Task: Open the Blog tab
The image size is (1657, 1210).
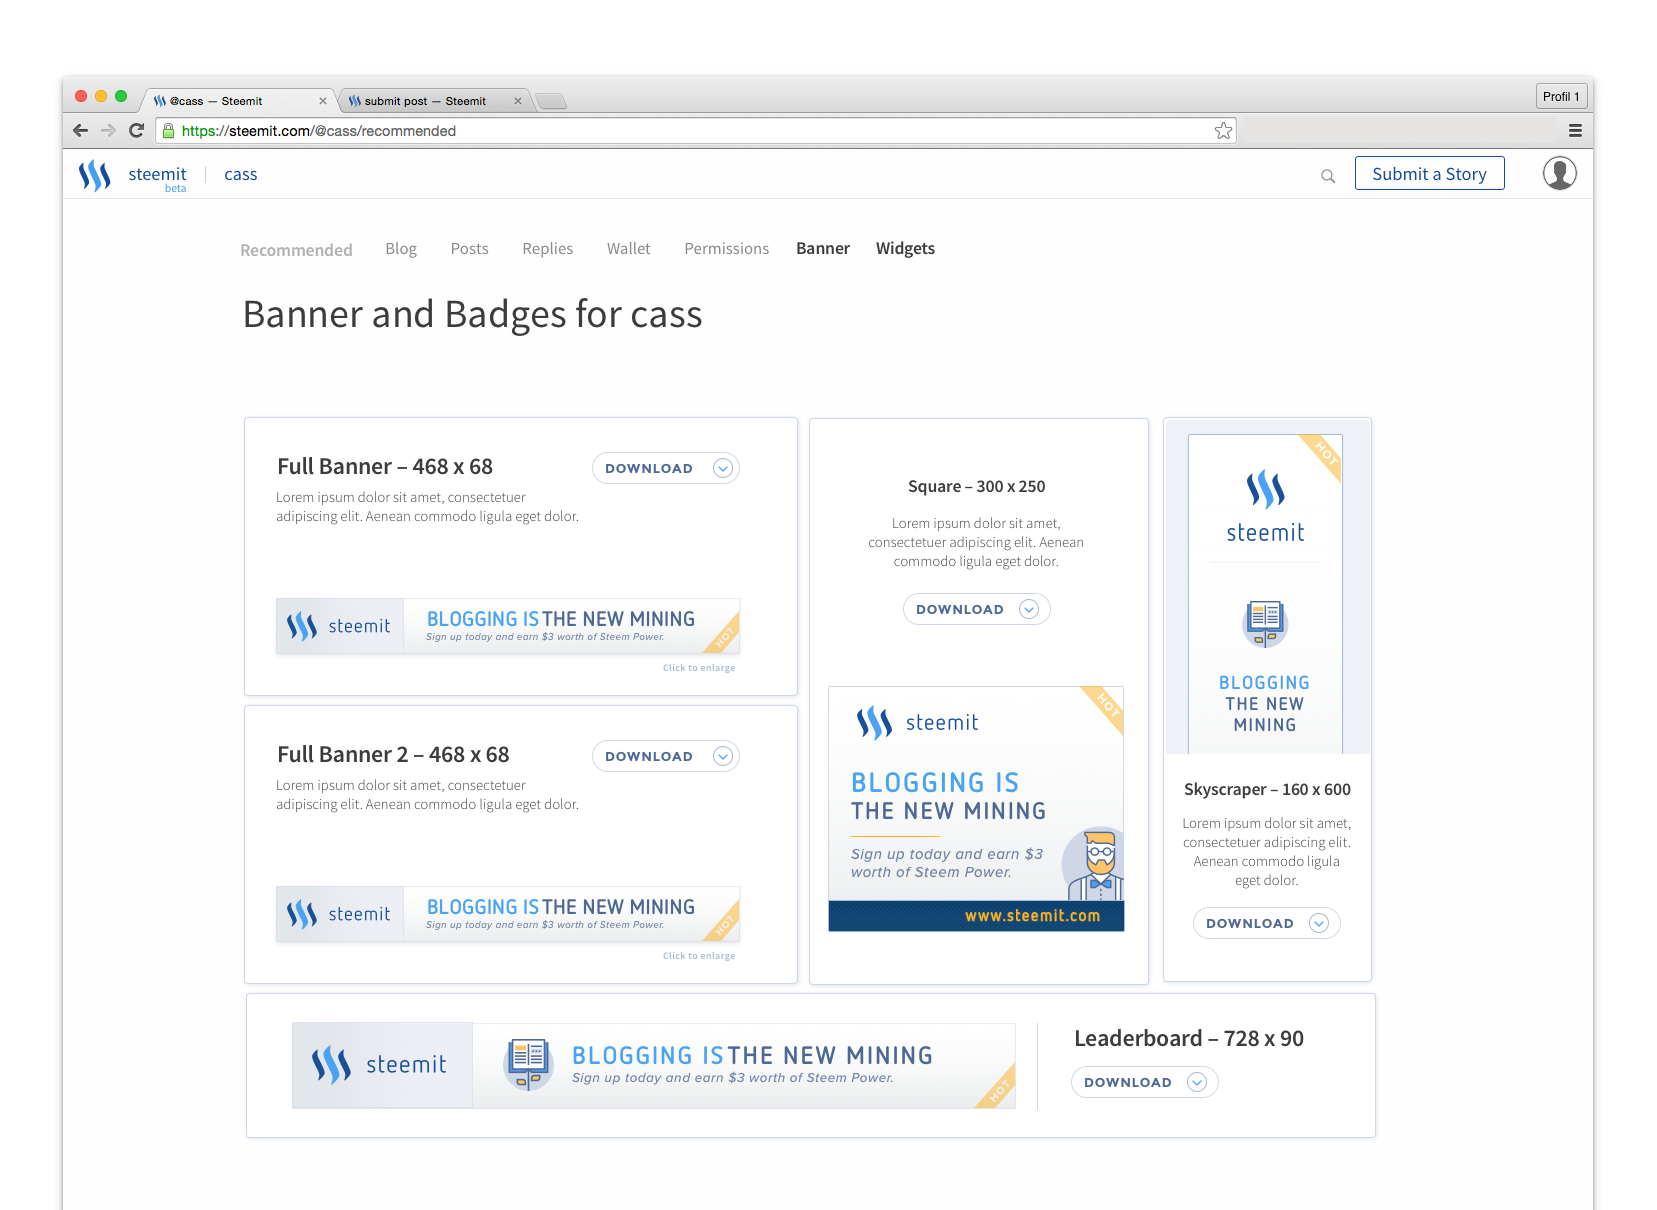Action: 401,249
